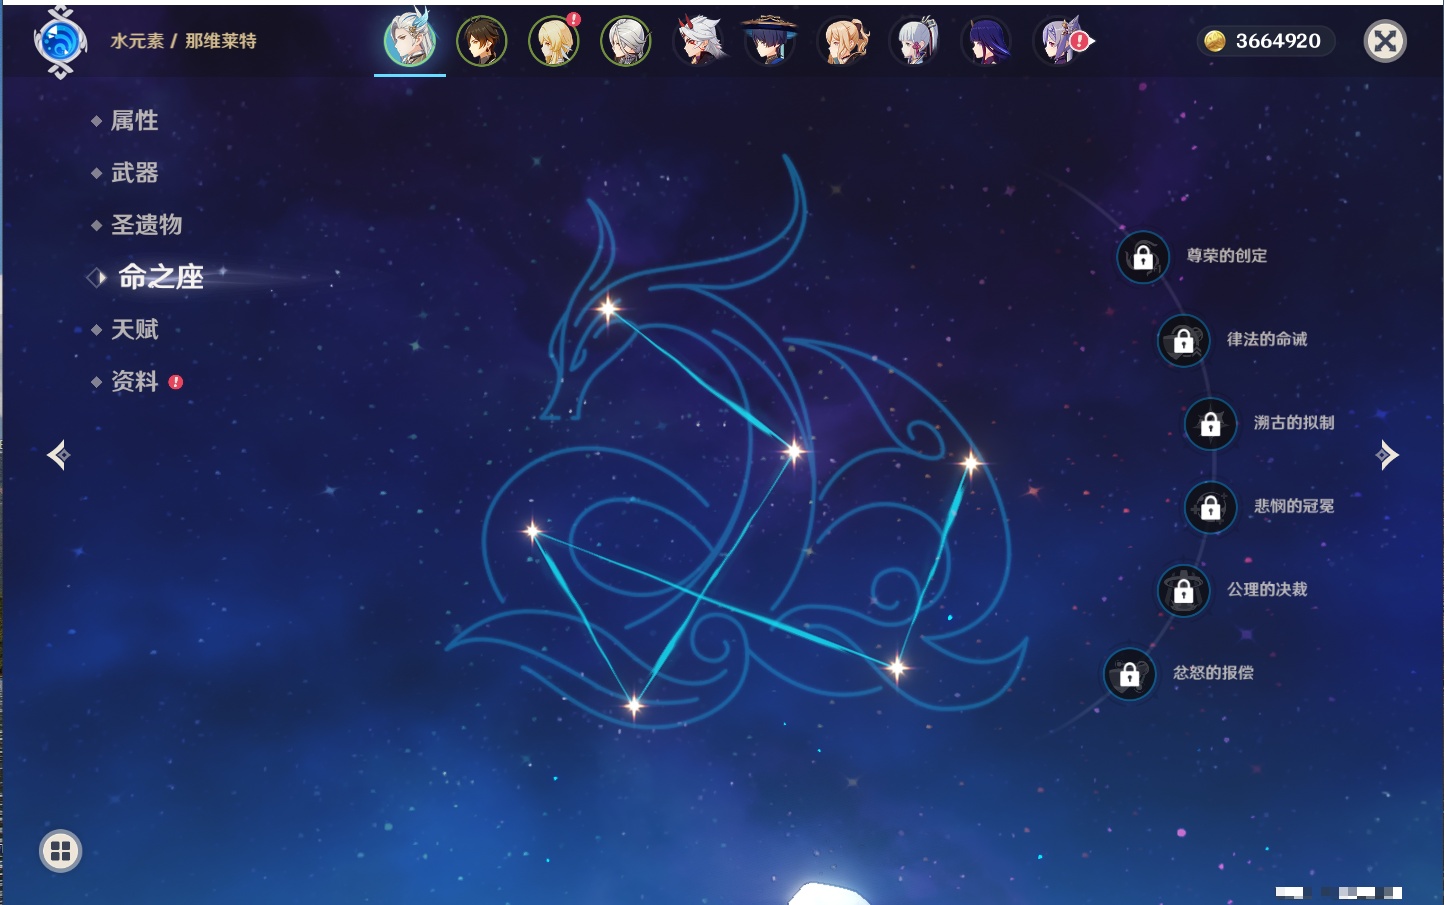Viewport: 1444px width, 905px height.
Task: Click the dragon-head star in the constellation
Action: (x=608, y=308)
